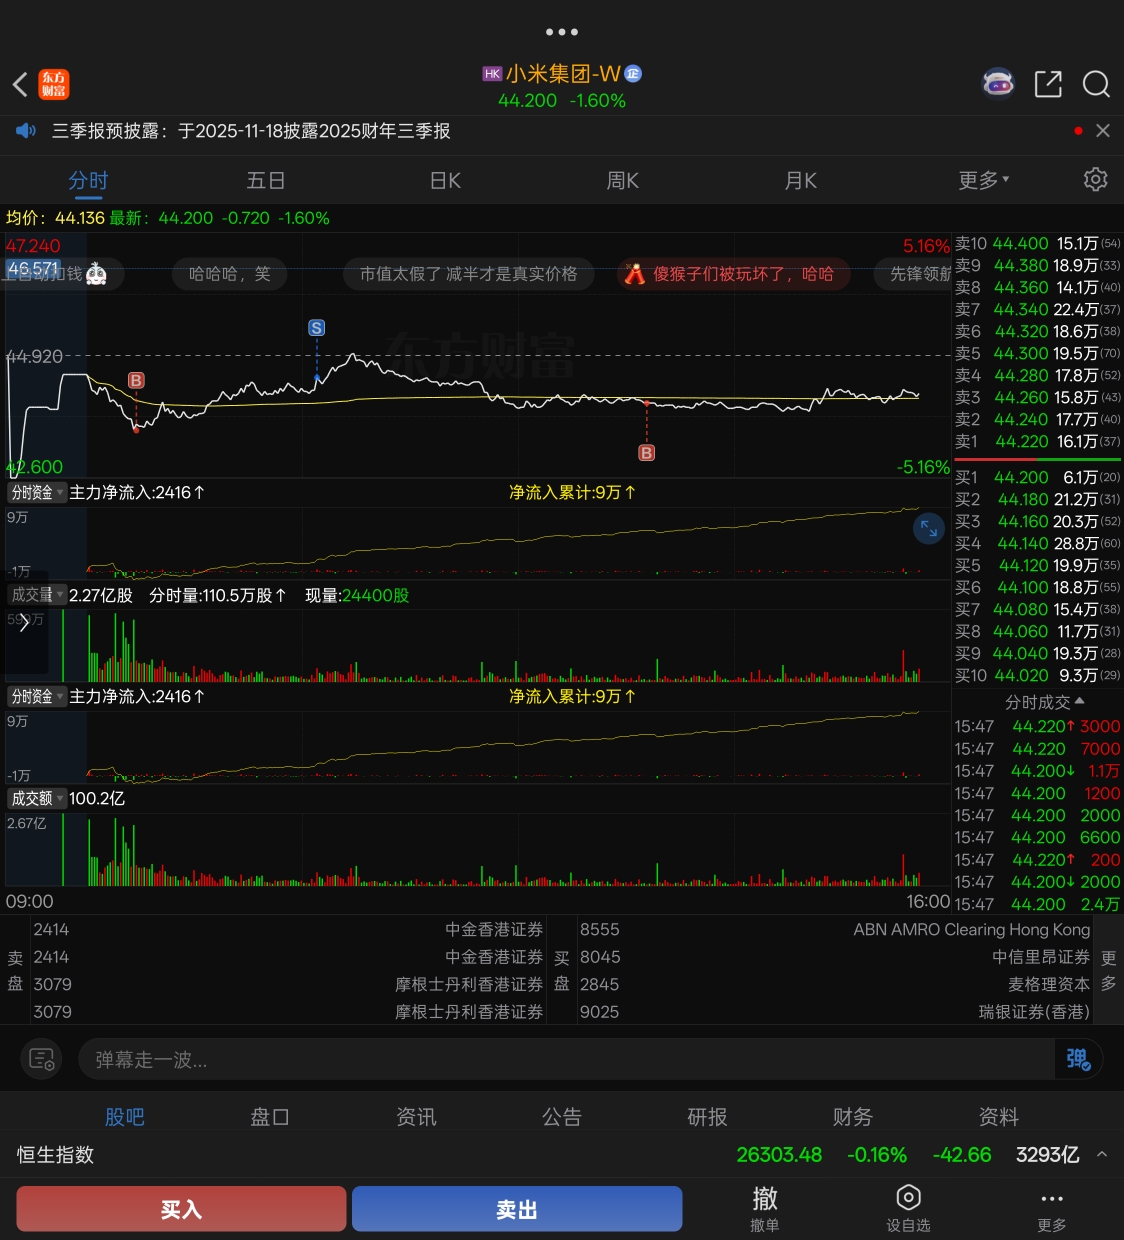Screen dimensions: 1124x1240
Task: Tap the first B buy marker on chart
Action: click(x=137, y=380)
